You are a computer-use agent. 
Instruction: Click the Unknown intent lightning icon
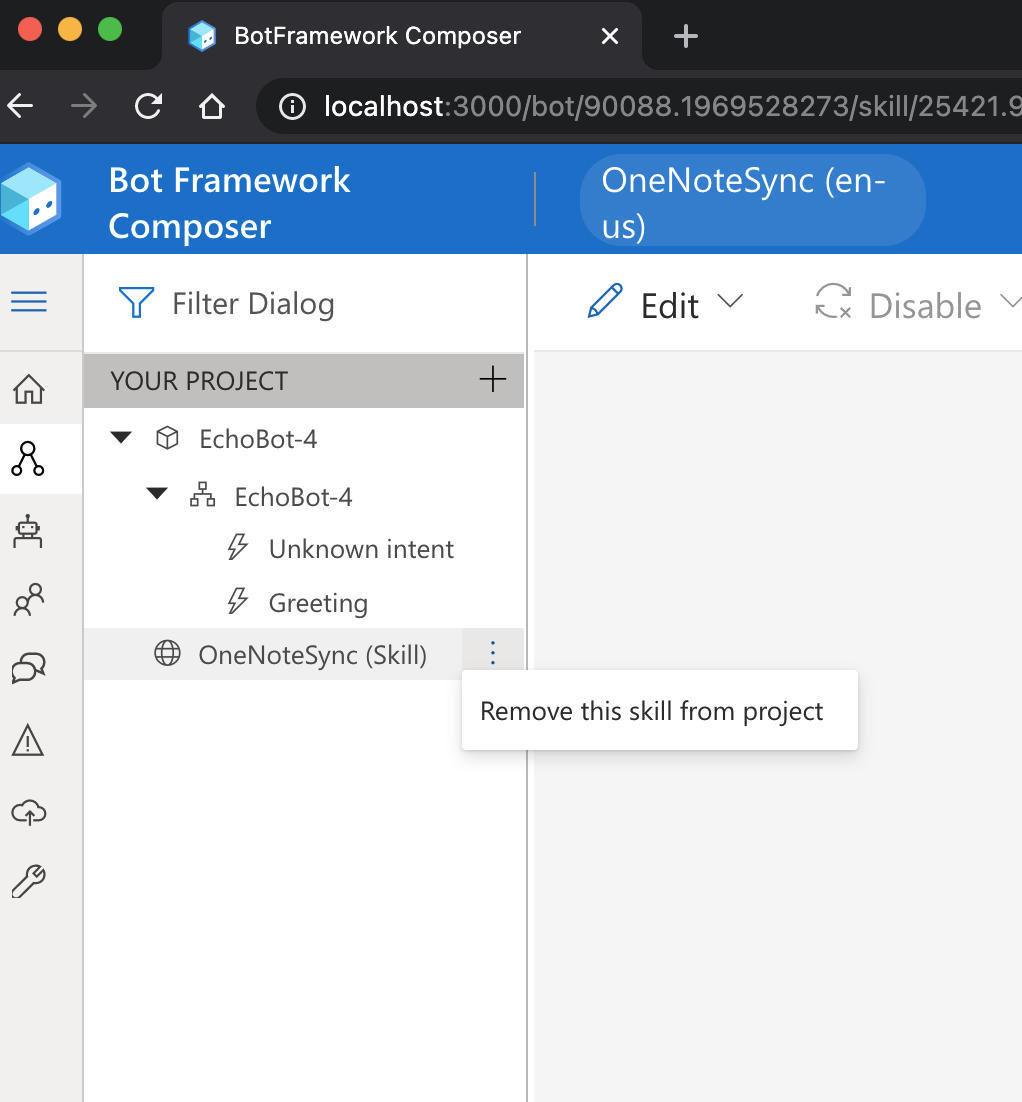click(238, 547)
